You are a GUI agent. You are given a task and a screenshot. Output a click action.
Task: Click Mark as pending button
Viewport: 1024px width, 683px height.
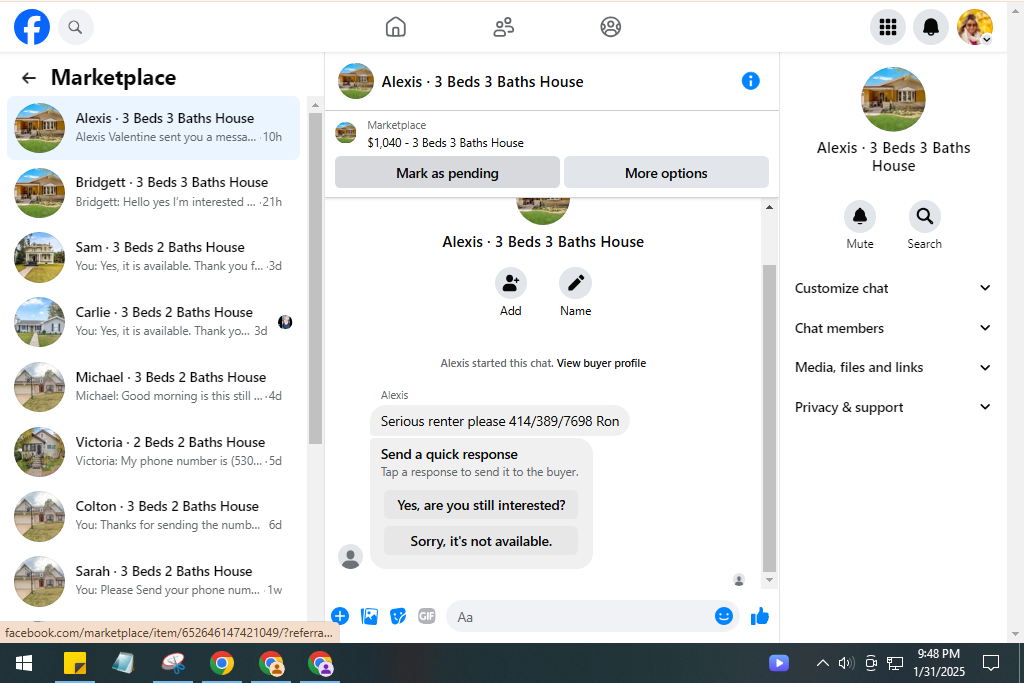(447, 173)
